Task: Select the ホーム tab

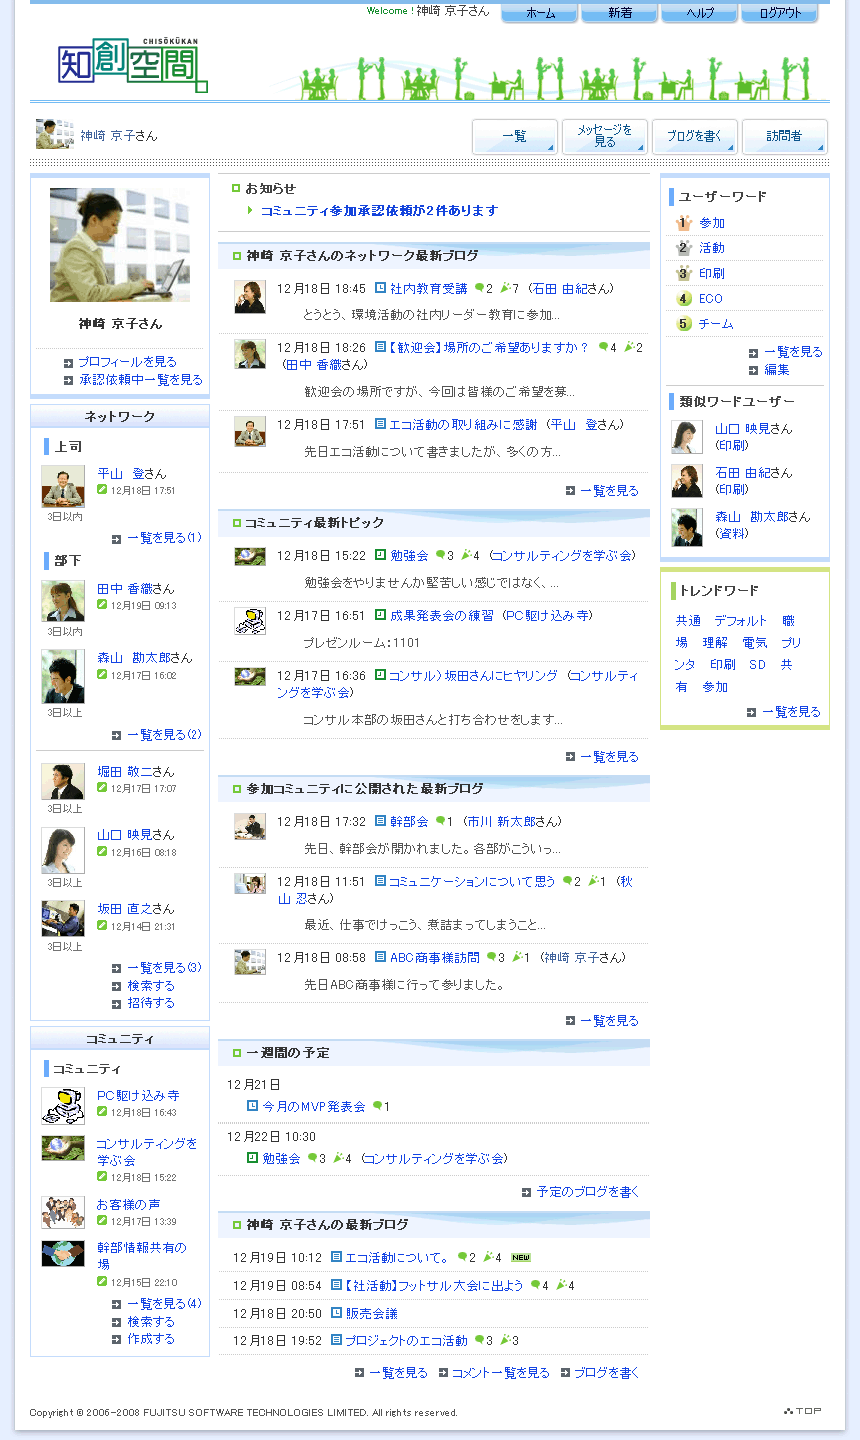Action: tap(540, 13)
